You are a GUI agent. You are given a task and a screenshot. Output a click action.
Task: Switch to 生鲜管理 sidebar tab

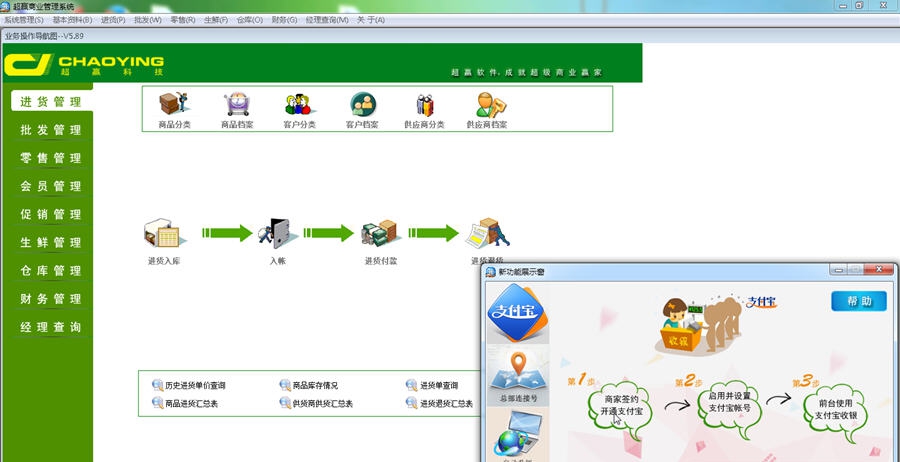[51, 242]
